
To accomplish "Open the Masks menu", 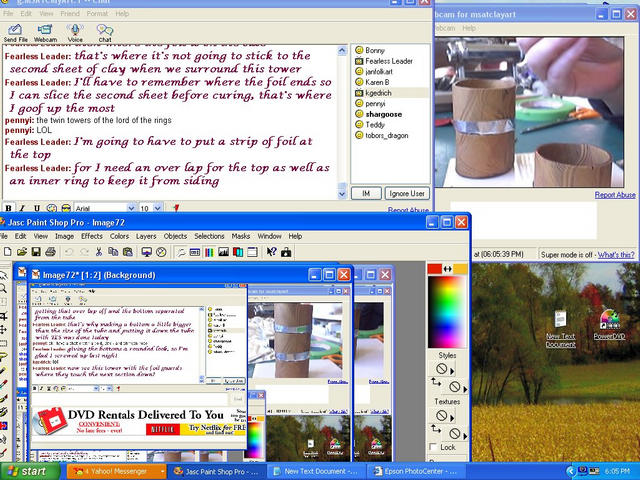I will pos(241,236).
